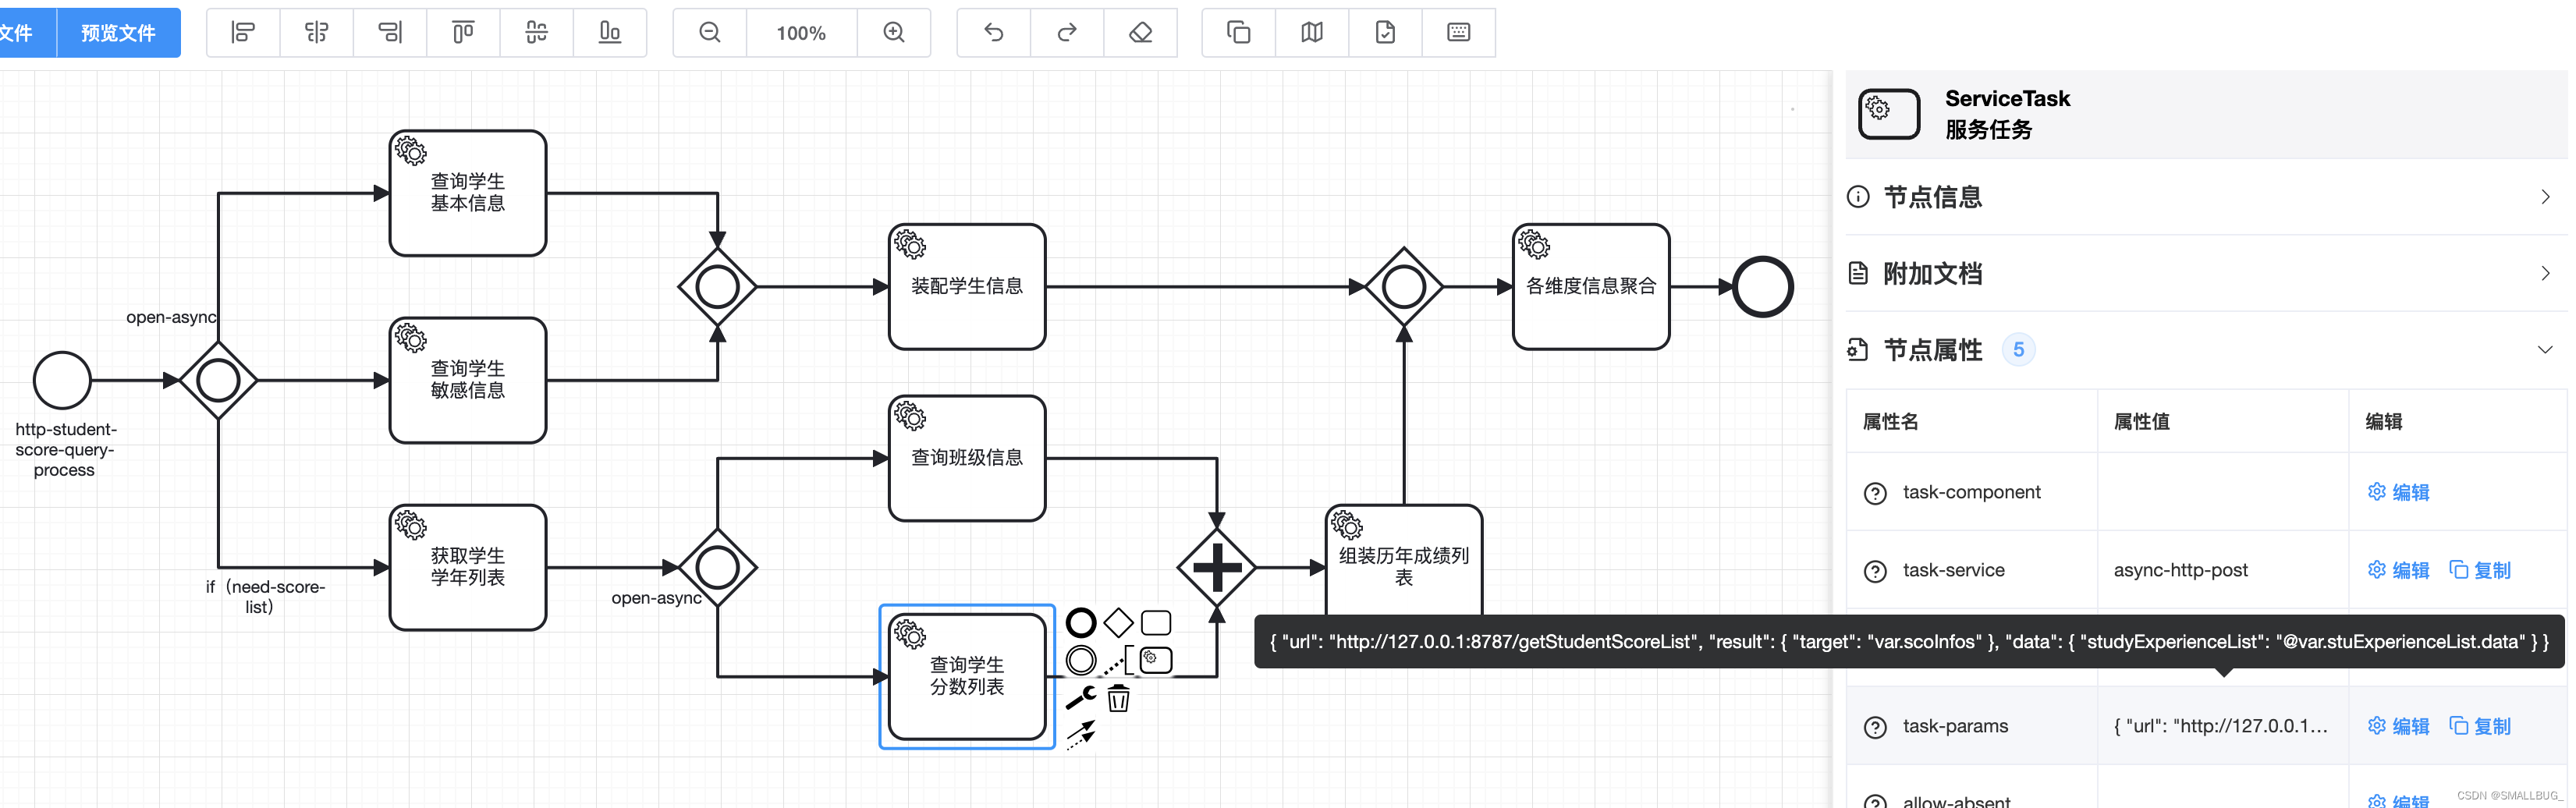The image size is (2576, 808).
Task: Zoom in the canvas with plus magnifier
Action: click(x=894, y=33)
